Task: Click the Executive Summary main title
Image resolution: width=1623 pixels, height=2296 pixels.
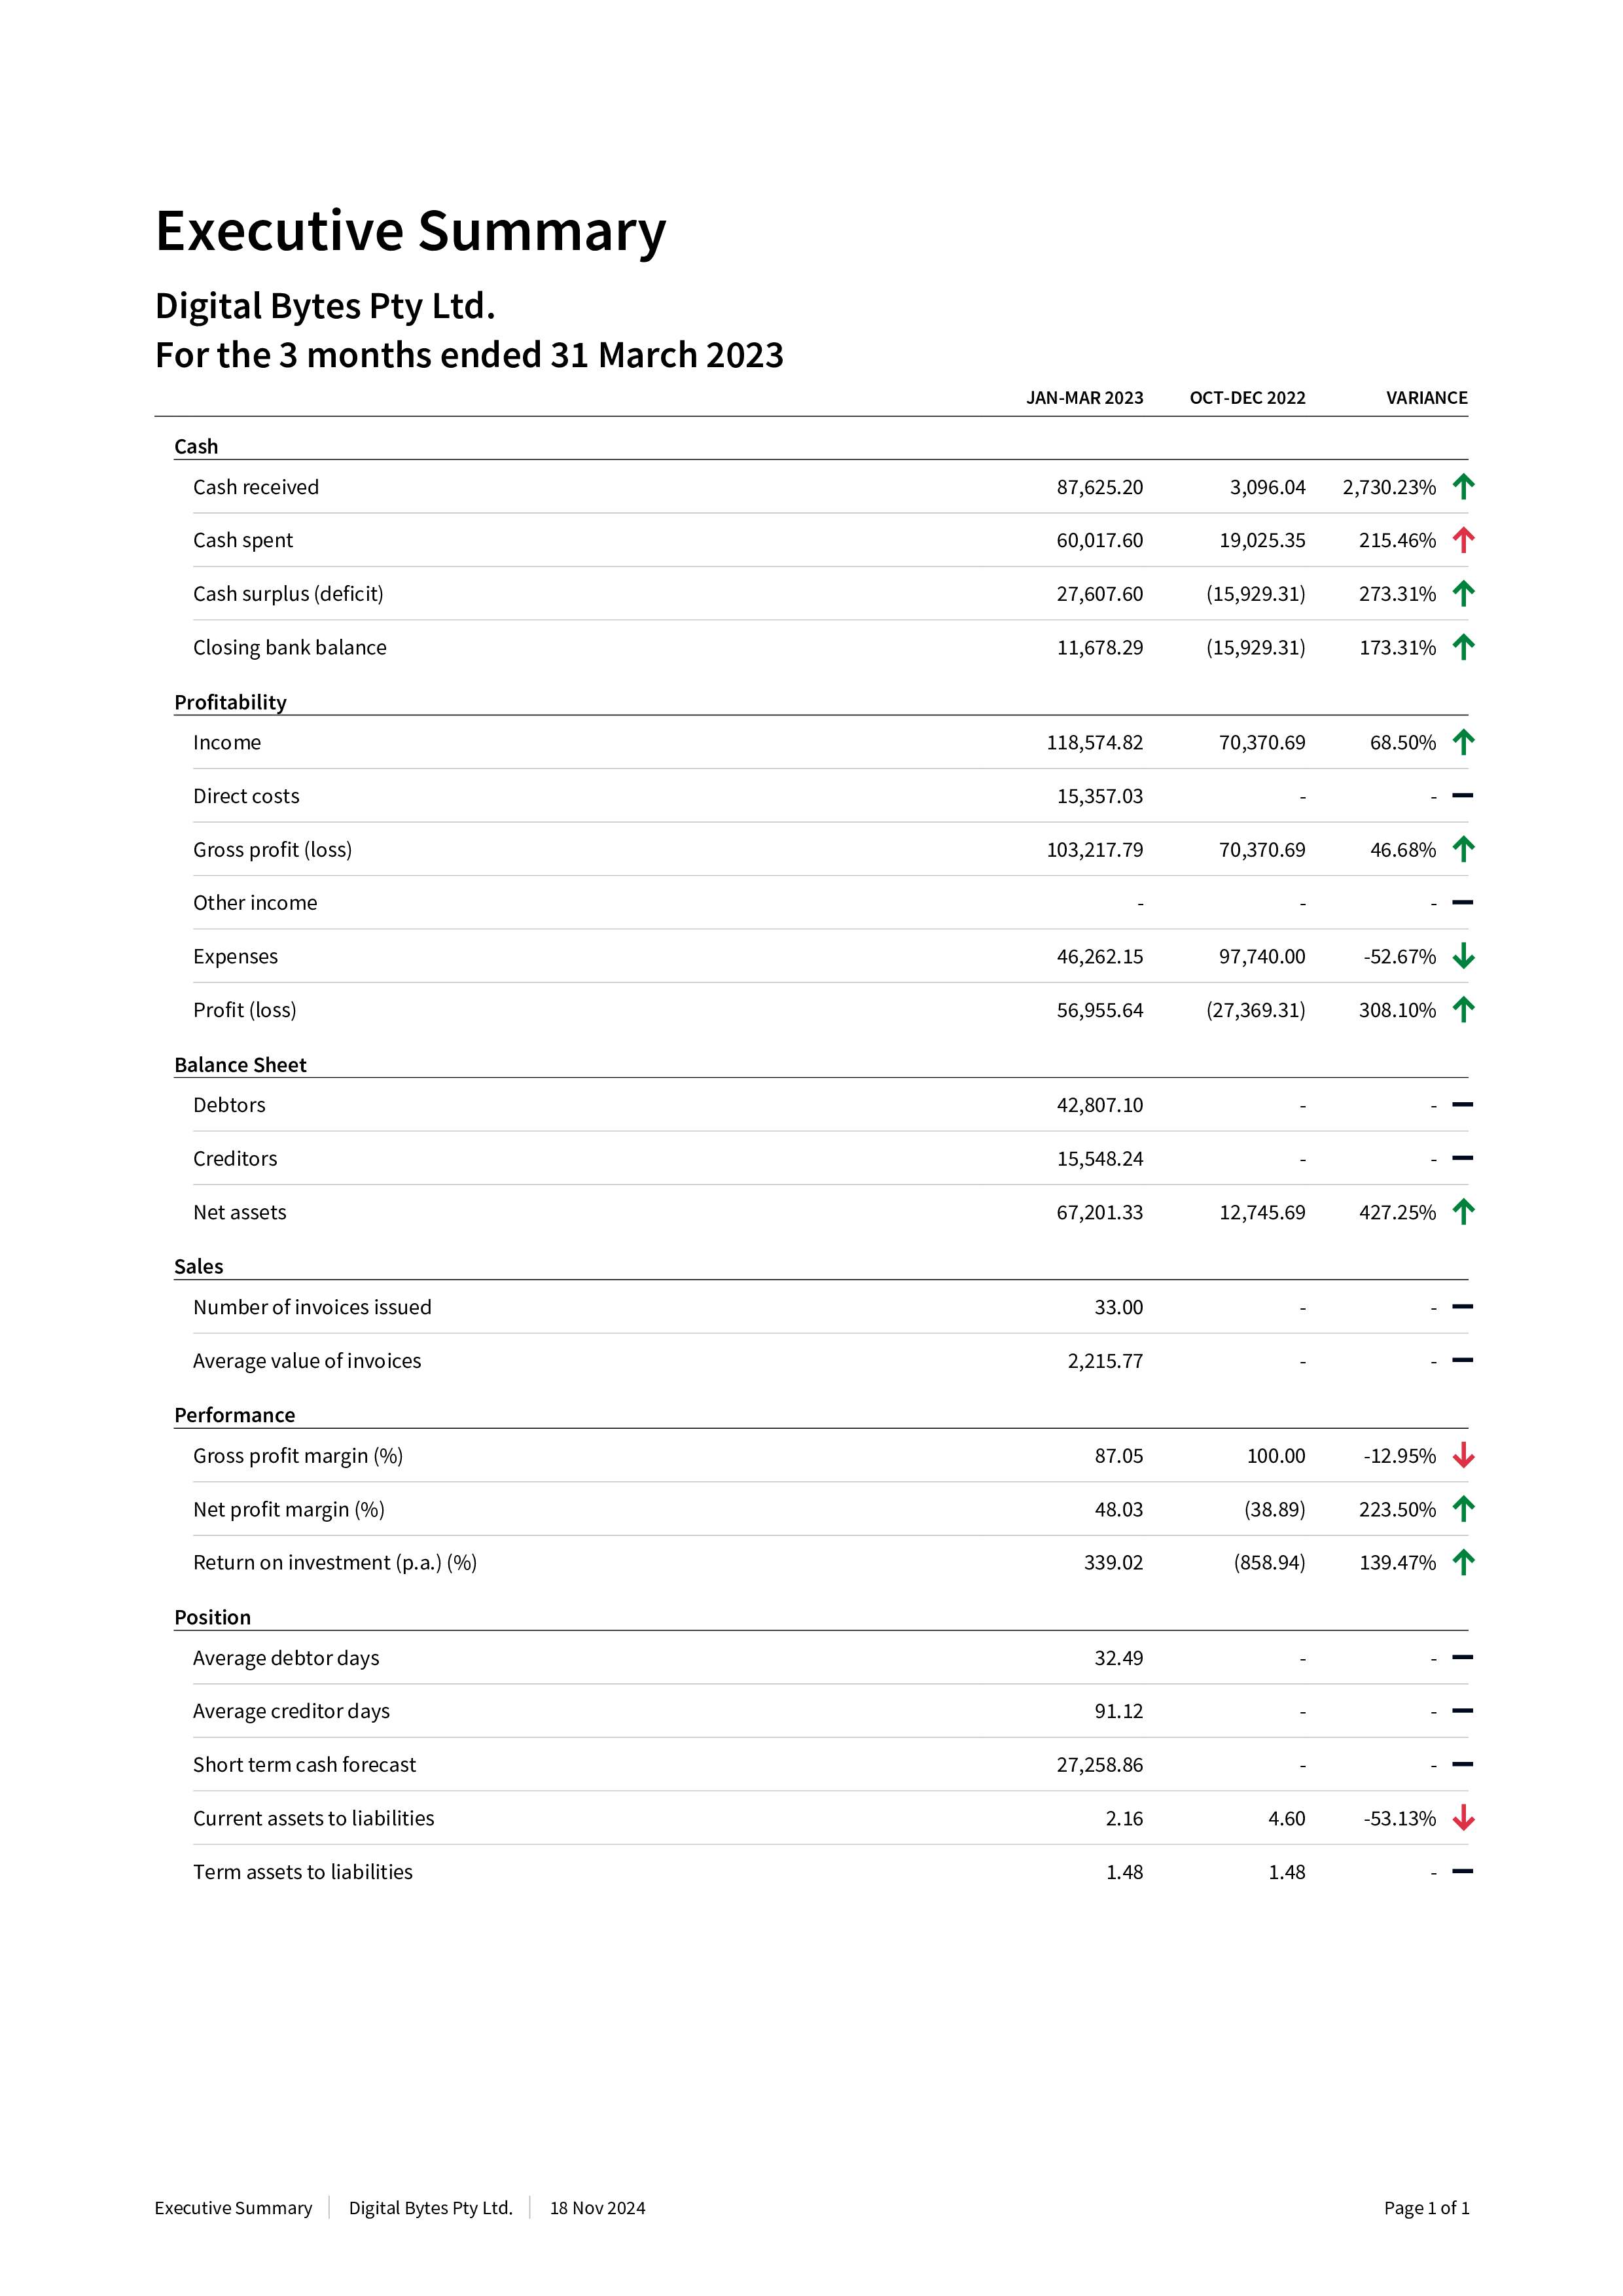Action: pos(410,231)
